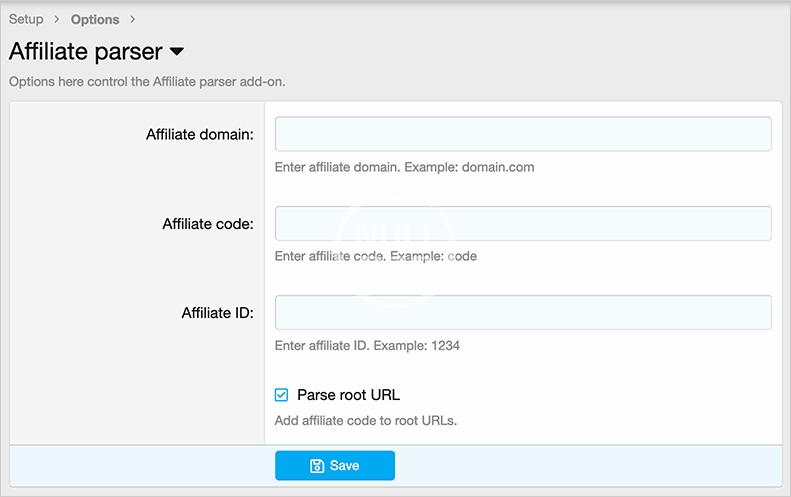Click 'Add affiliate code to root URLs' hint
The height and width of the screenshot is (497, 791).
(x=365, y=421)
